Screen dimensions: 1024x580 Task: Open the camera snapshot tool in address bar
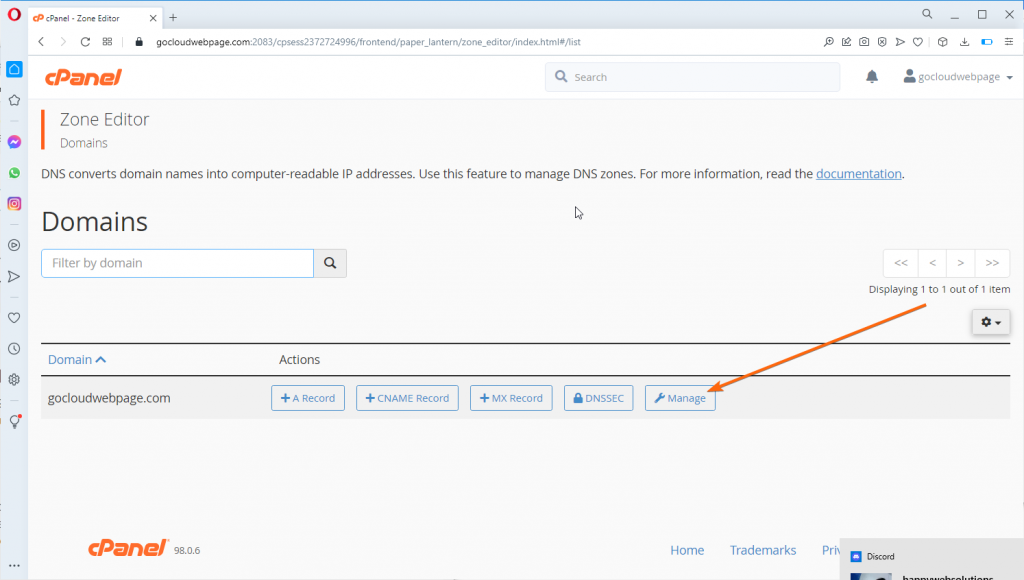(x=864, y=42)
